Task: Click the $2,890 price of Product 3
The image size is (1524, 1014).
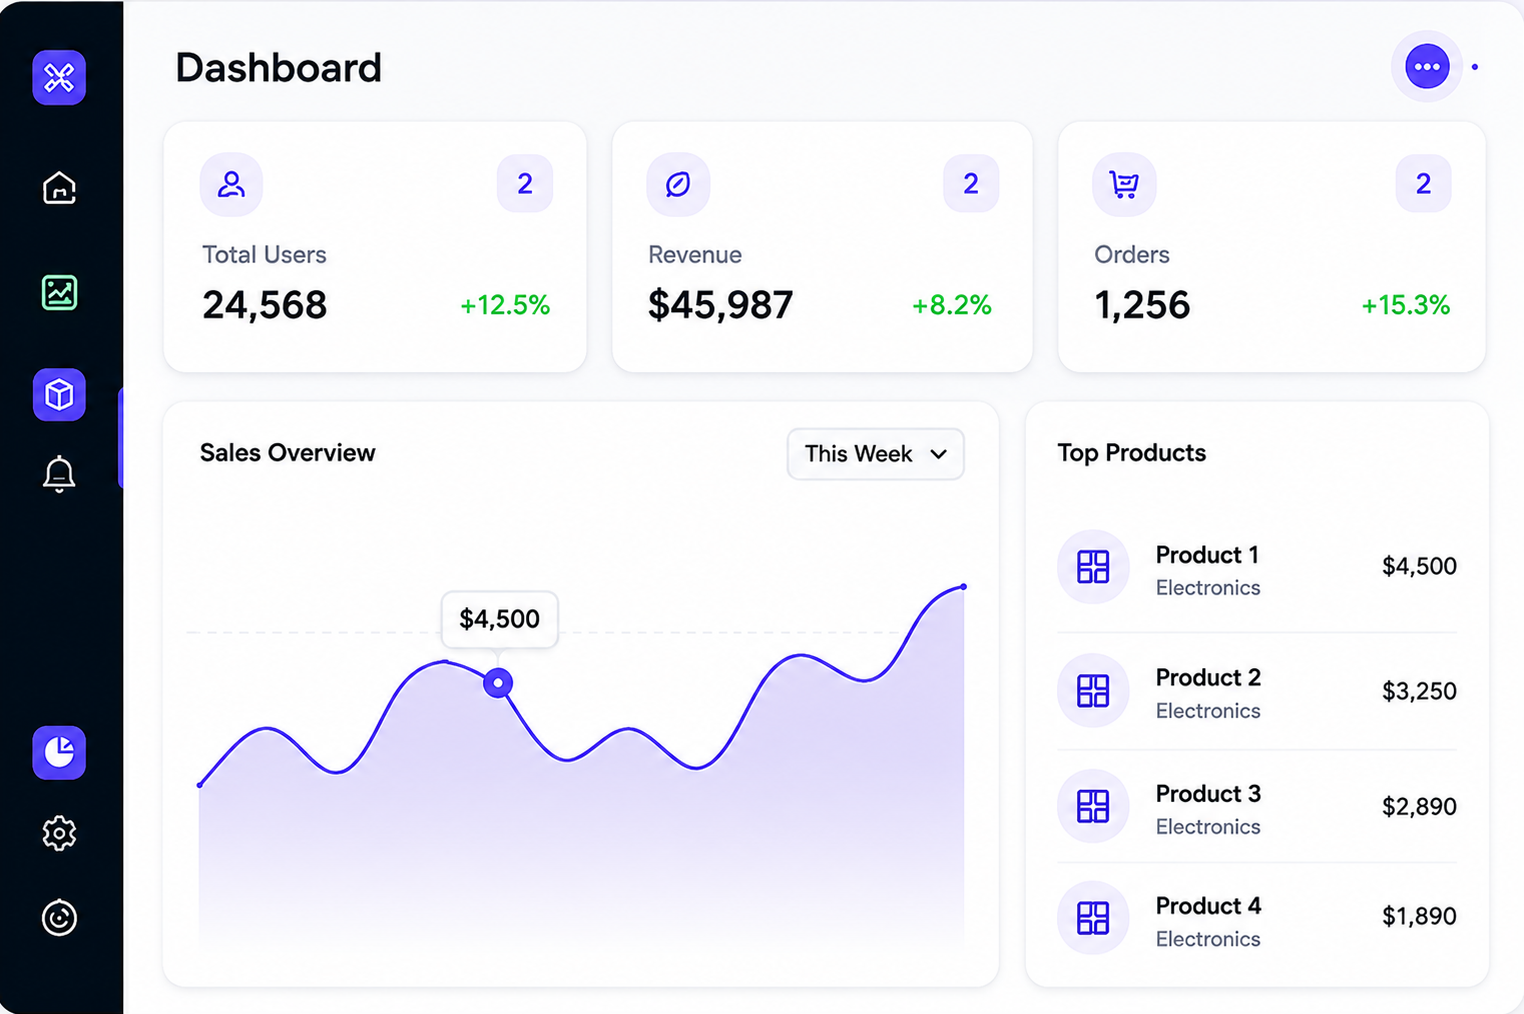Action: click(x=1419, y=806)
